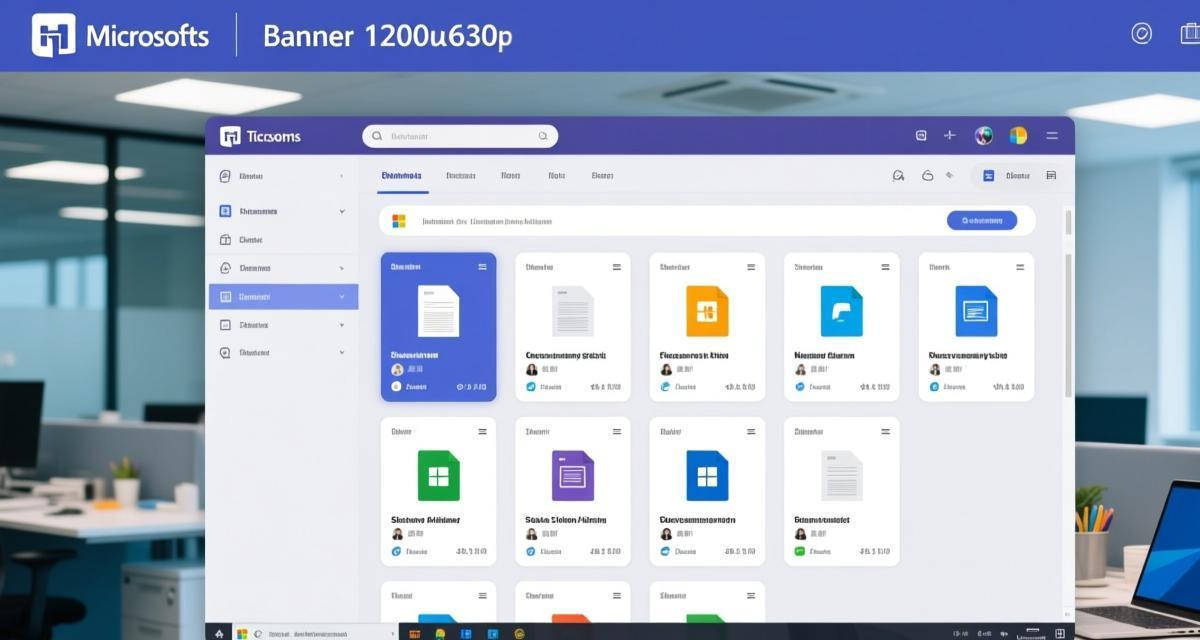Open the blue slides file thumbnail
The height and width of the screenshot is (640, 1200).
point(976,311)
